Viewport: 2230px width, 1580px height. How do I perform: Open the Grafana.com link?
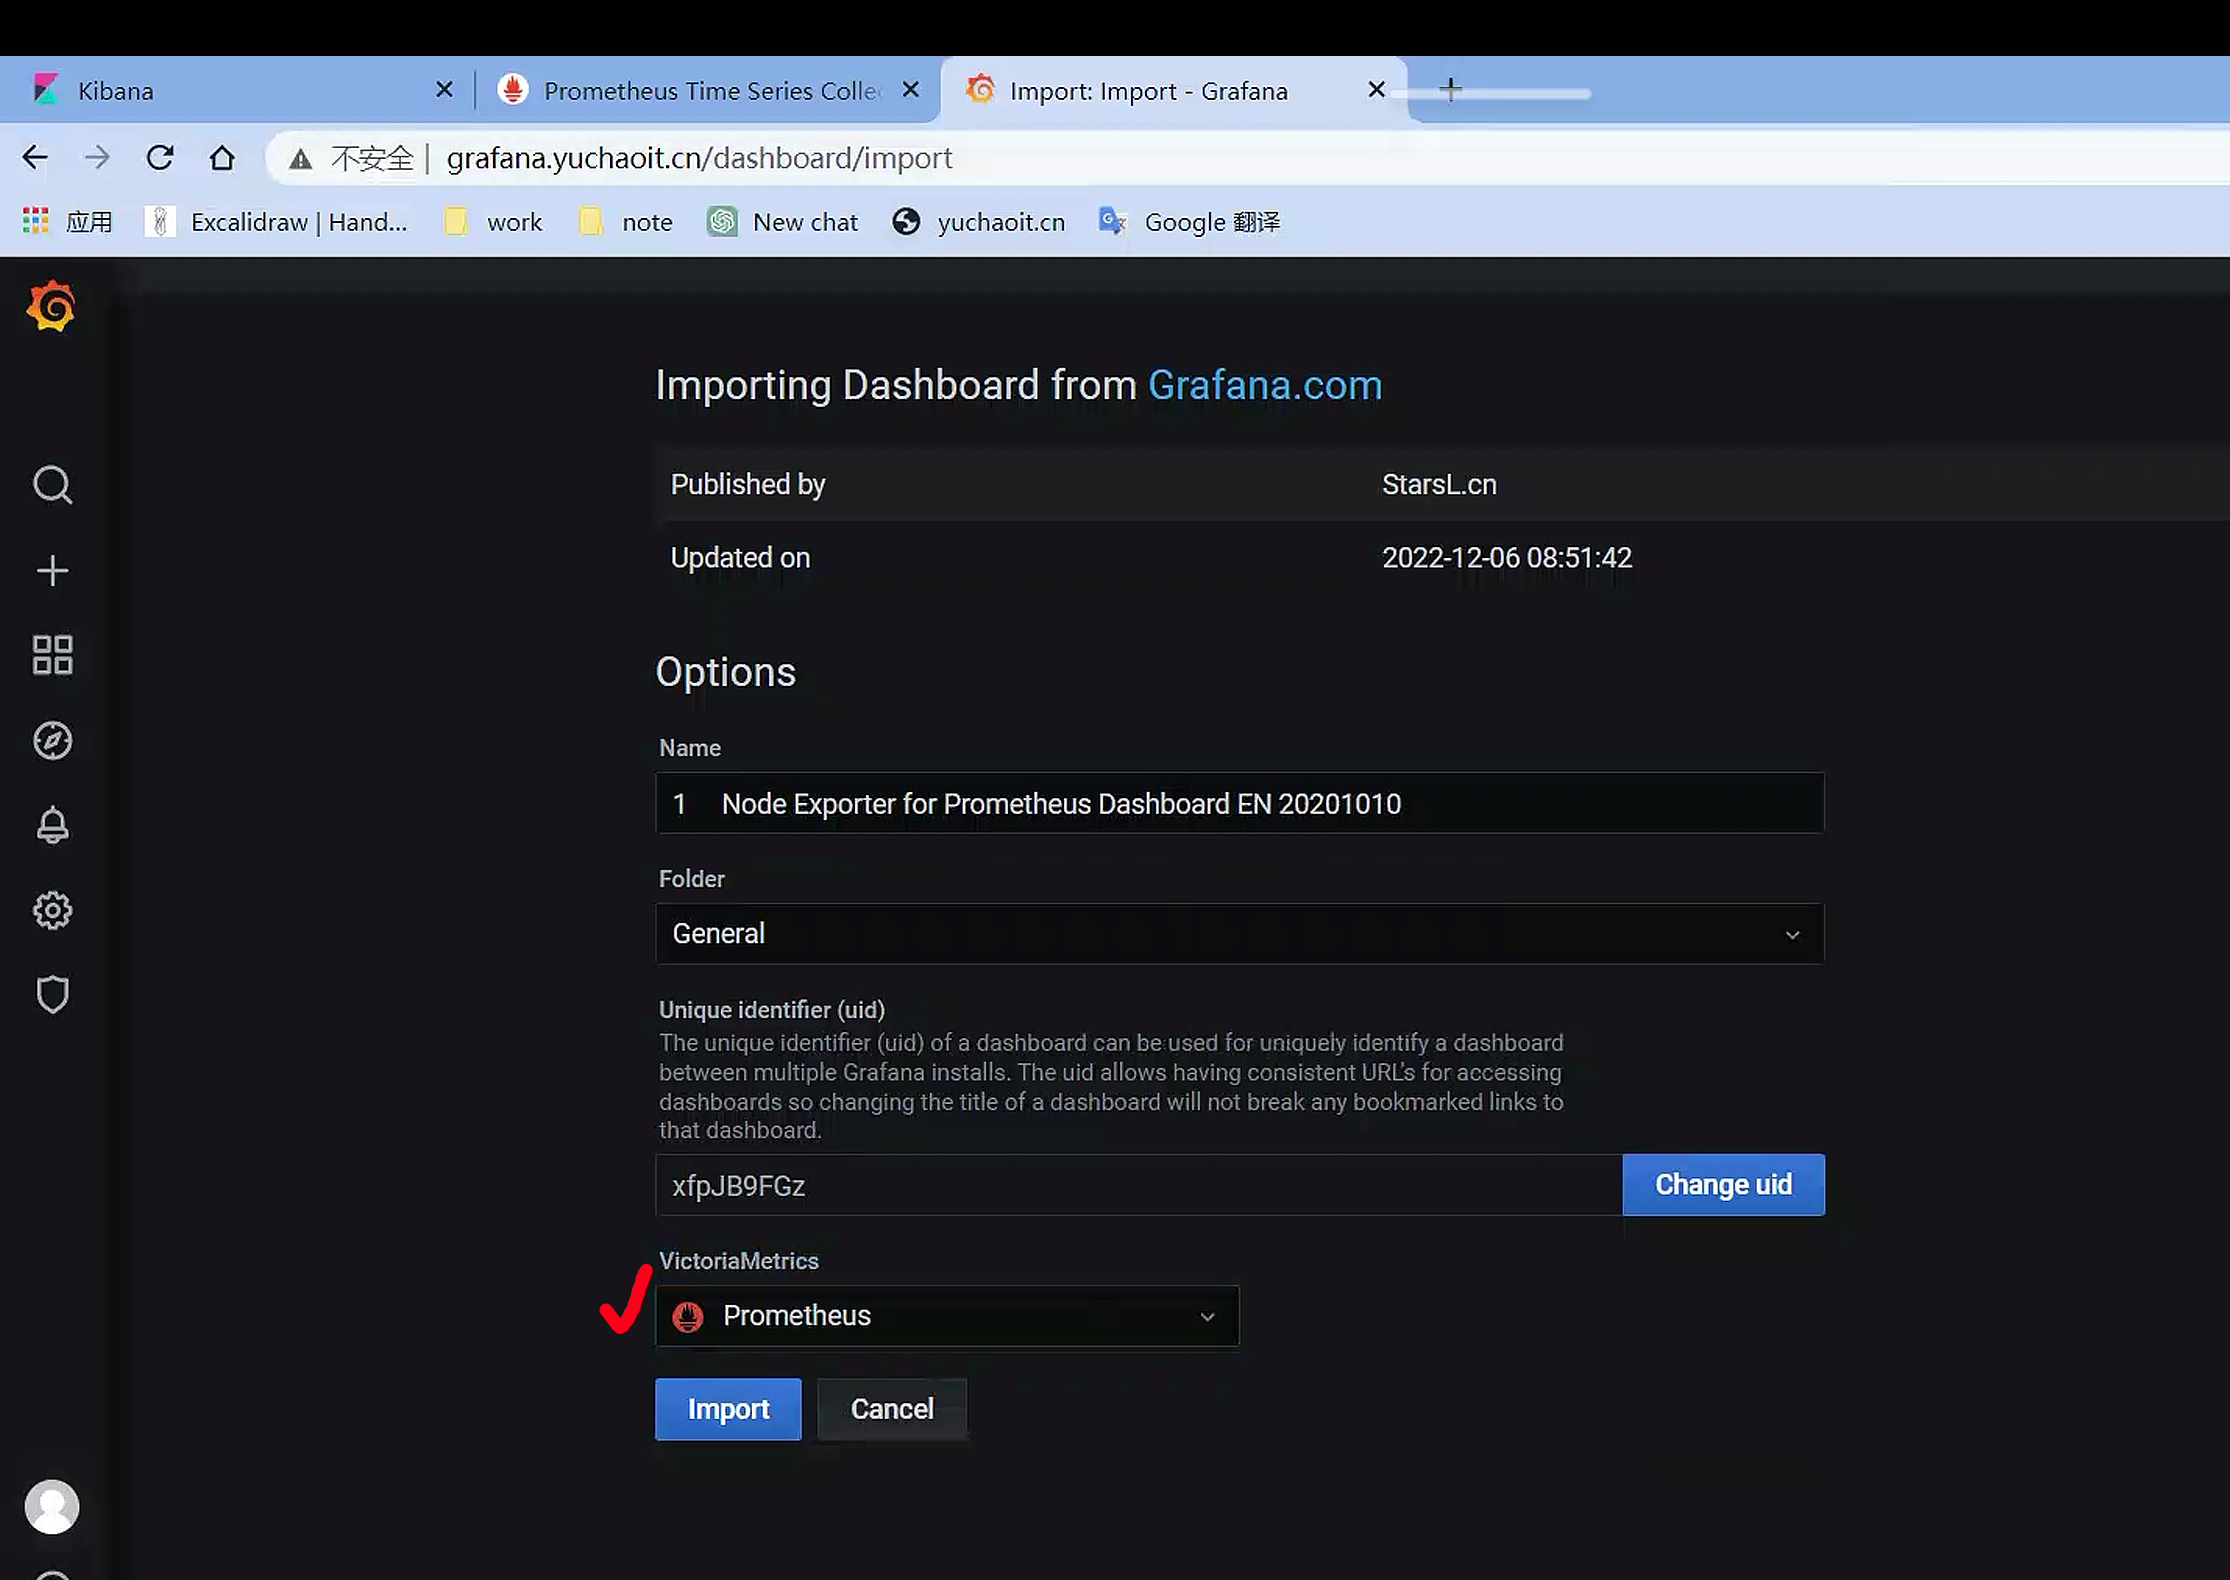(1264, 386)
